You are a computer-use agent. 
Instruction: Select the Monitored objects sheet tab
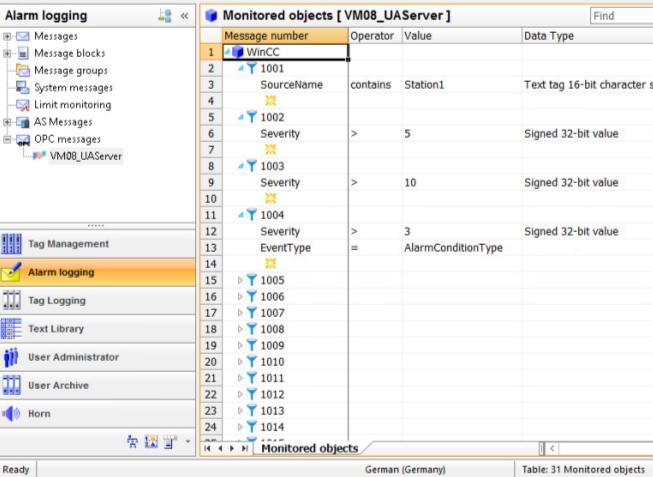309,448
